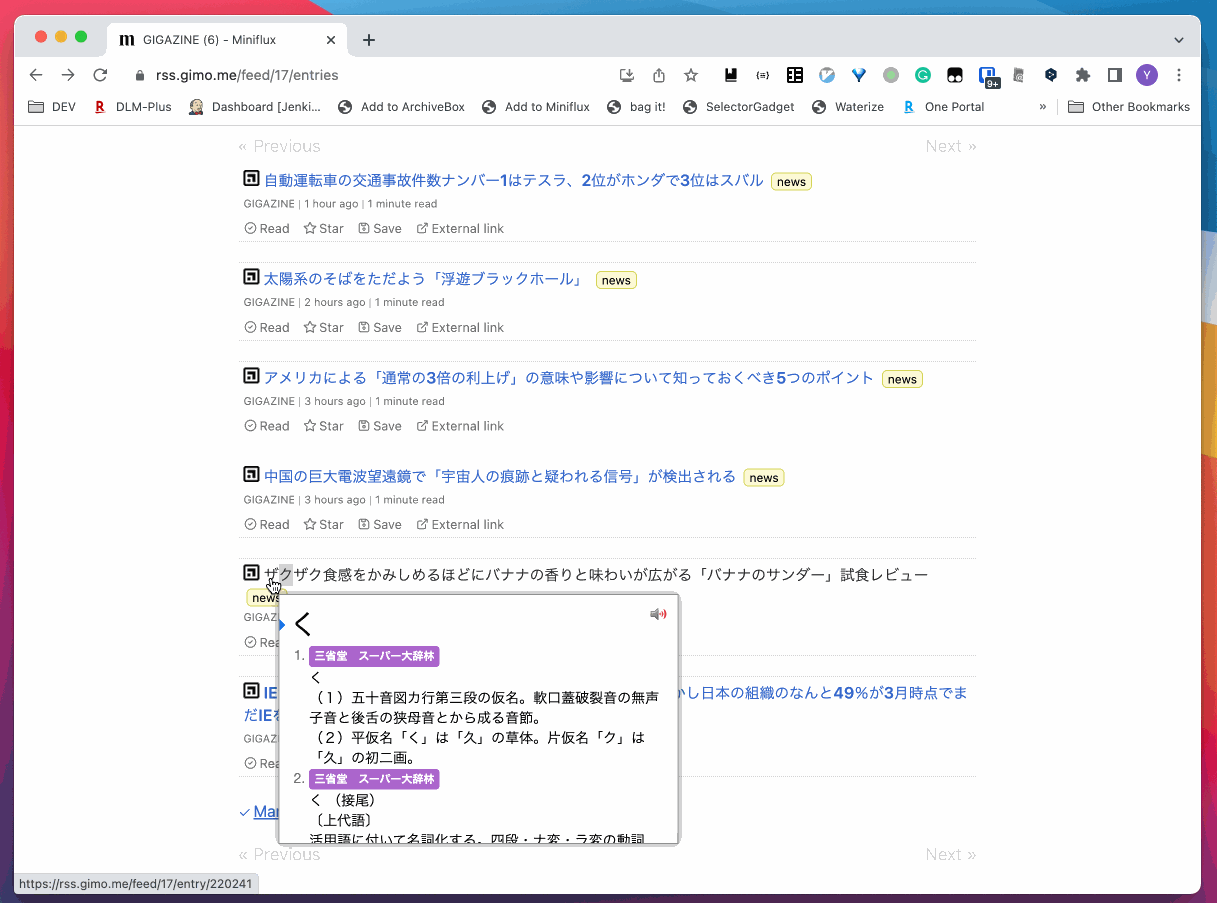The image size is (1217, 903).
Task: Click the Grammarly extension icon
Action: (x=923, y=75)
